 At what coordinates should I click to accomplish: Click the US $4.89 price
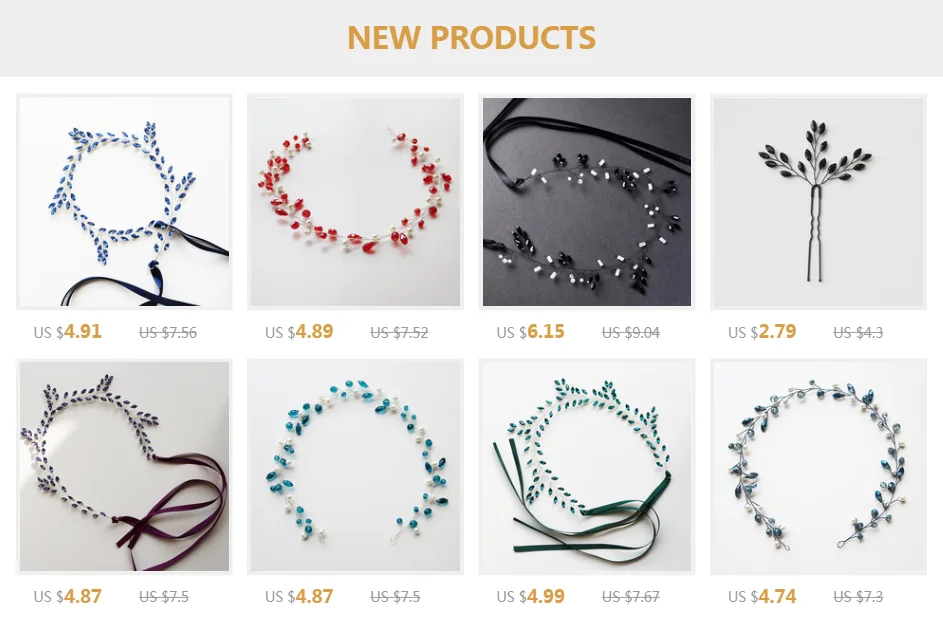[299, 331]
